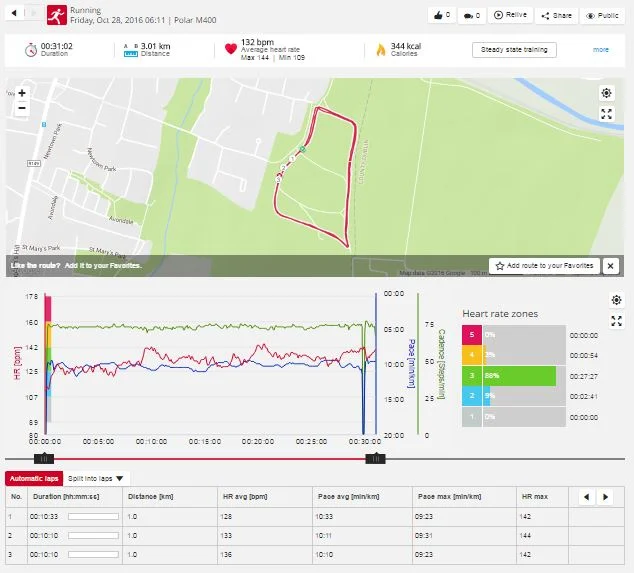
Task: Open chart settings gear icon
Action: click(x=616, y=300)
